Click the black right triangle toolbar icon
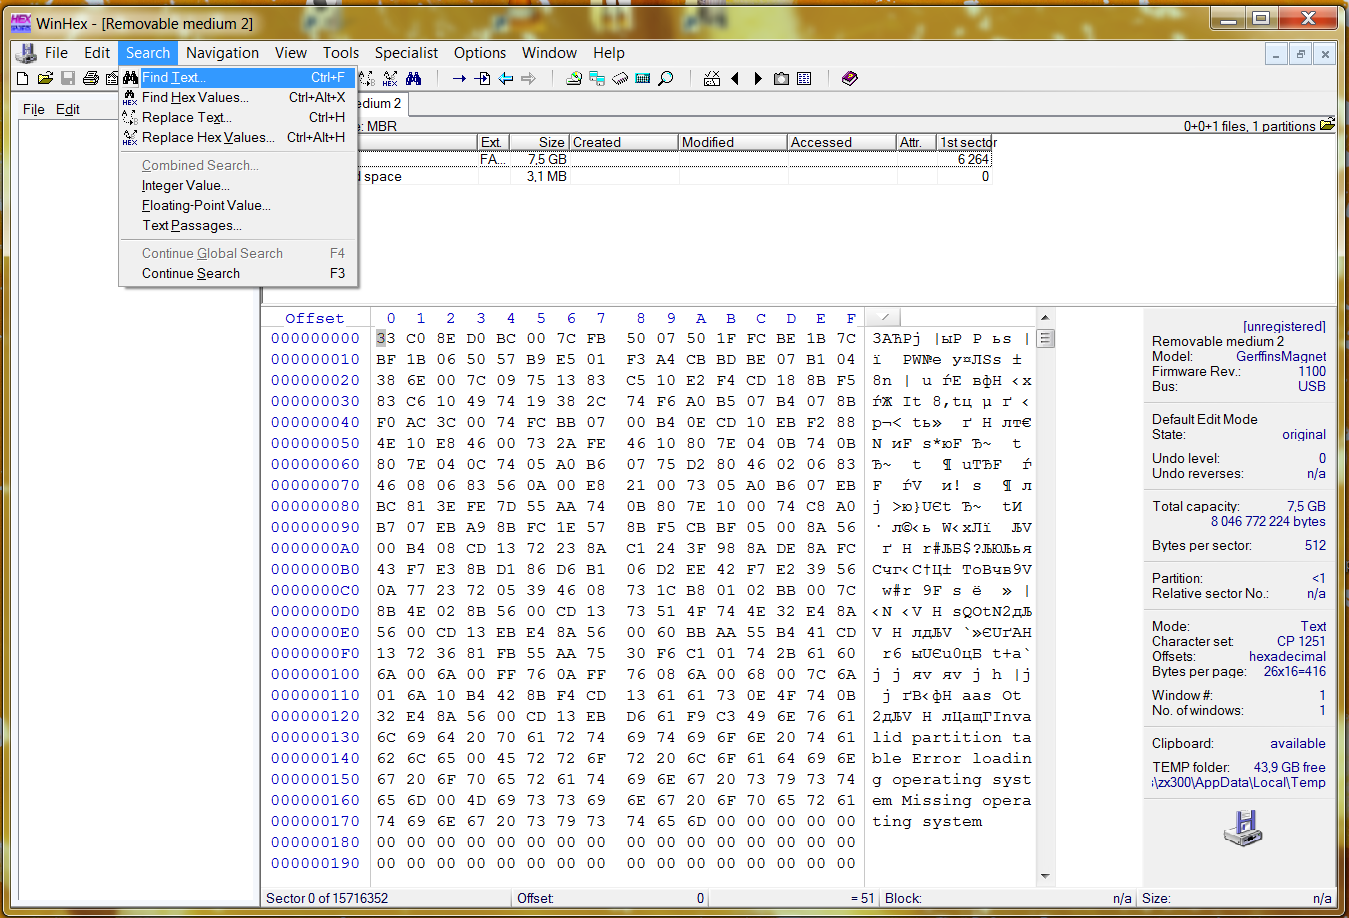Screen dimensions: 1349x918 click(x=758, y=78)
